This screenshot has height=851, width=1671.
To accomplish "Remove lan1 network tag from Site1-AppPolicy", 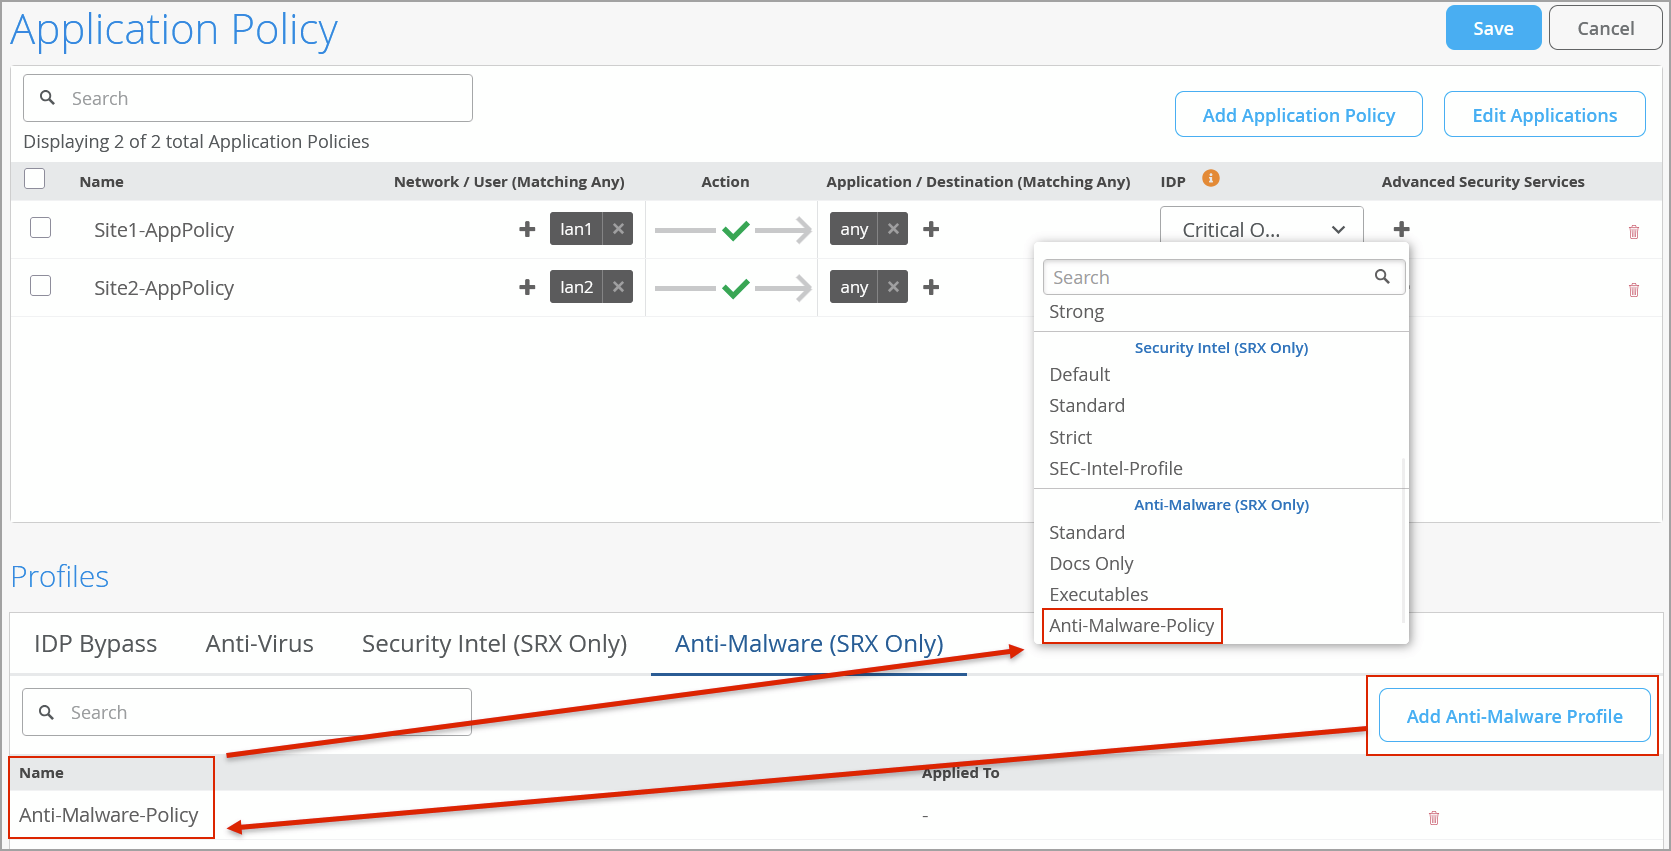I will [618, 229].
